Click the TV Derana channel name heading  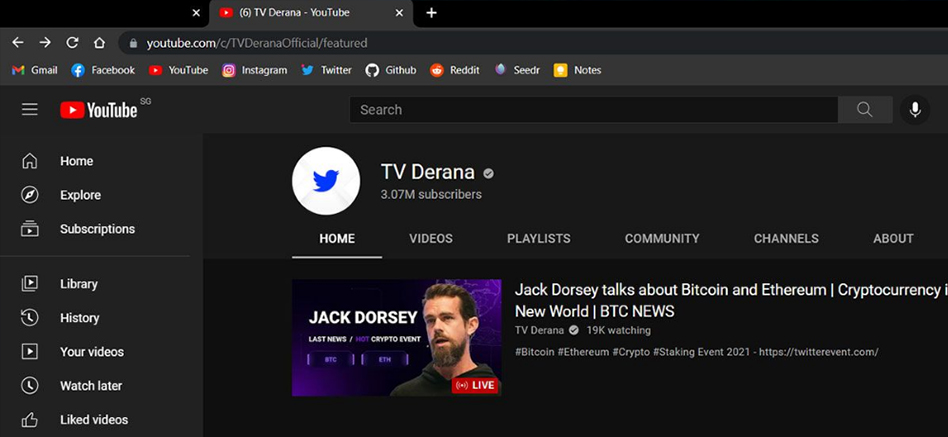[x=427, y=172]
